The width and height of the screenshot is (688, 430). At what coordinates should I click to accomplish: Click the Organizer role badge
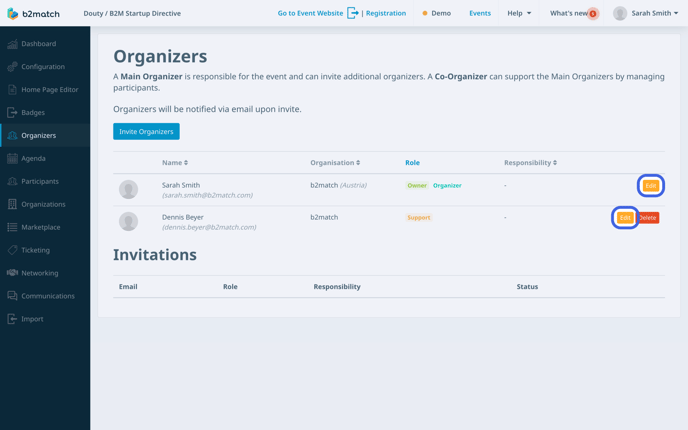pyautogui.click(x=447, y=186)
